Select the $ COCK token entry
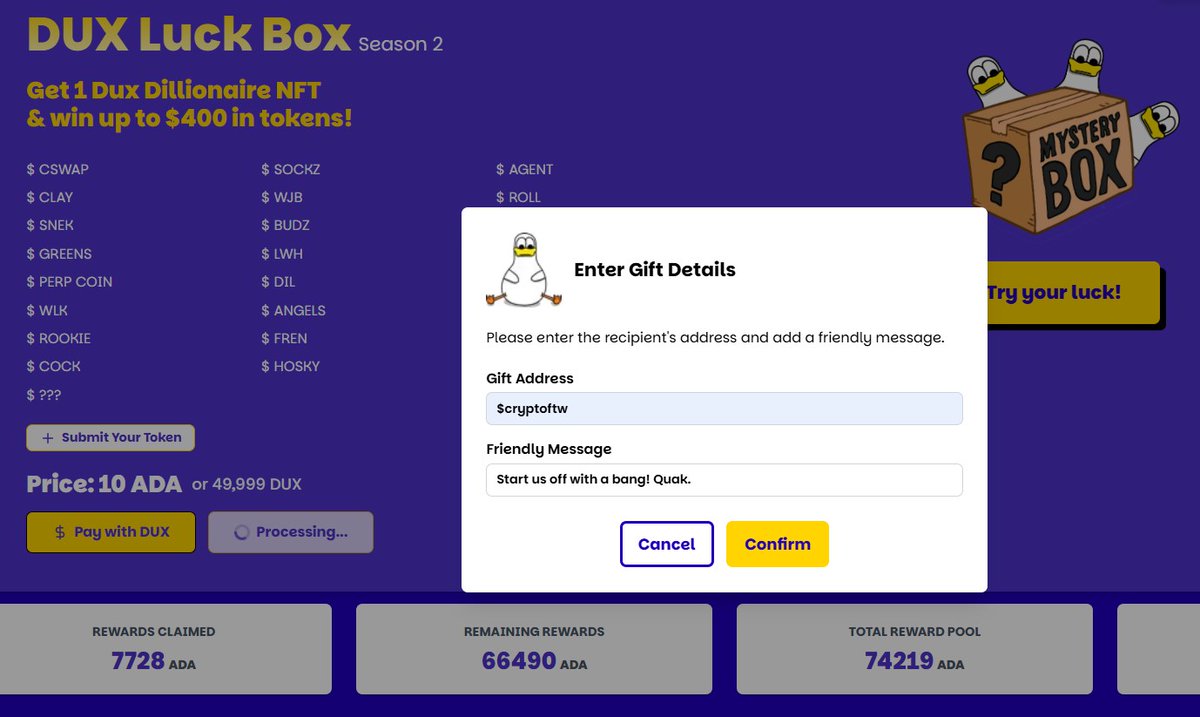 click(x=54, y=366)
